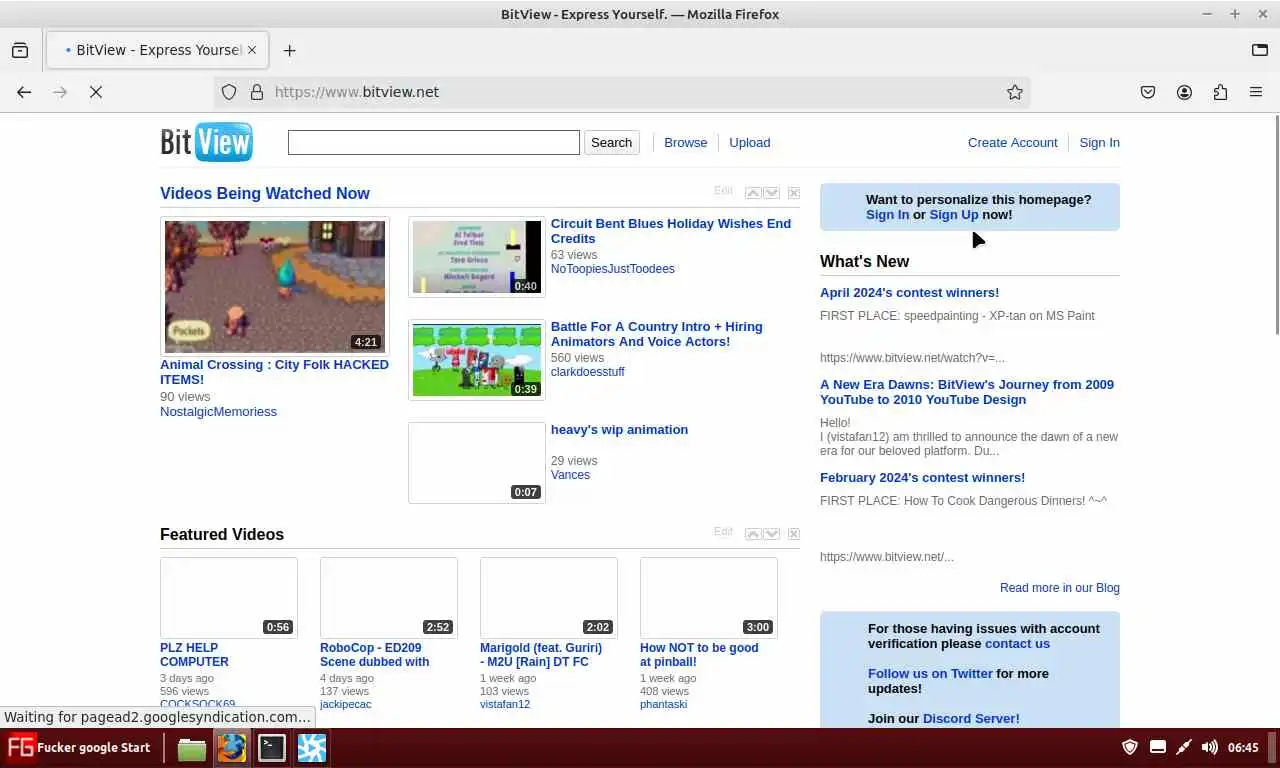Screen dimensions: 1280x768
Task: Click the grayed forward arrow button
Action: point(60,92)
